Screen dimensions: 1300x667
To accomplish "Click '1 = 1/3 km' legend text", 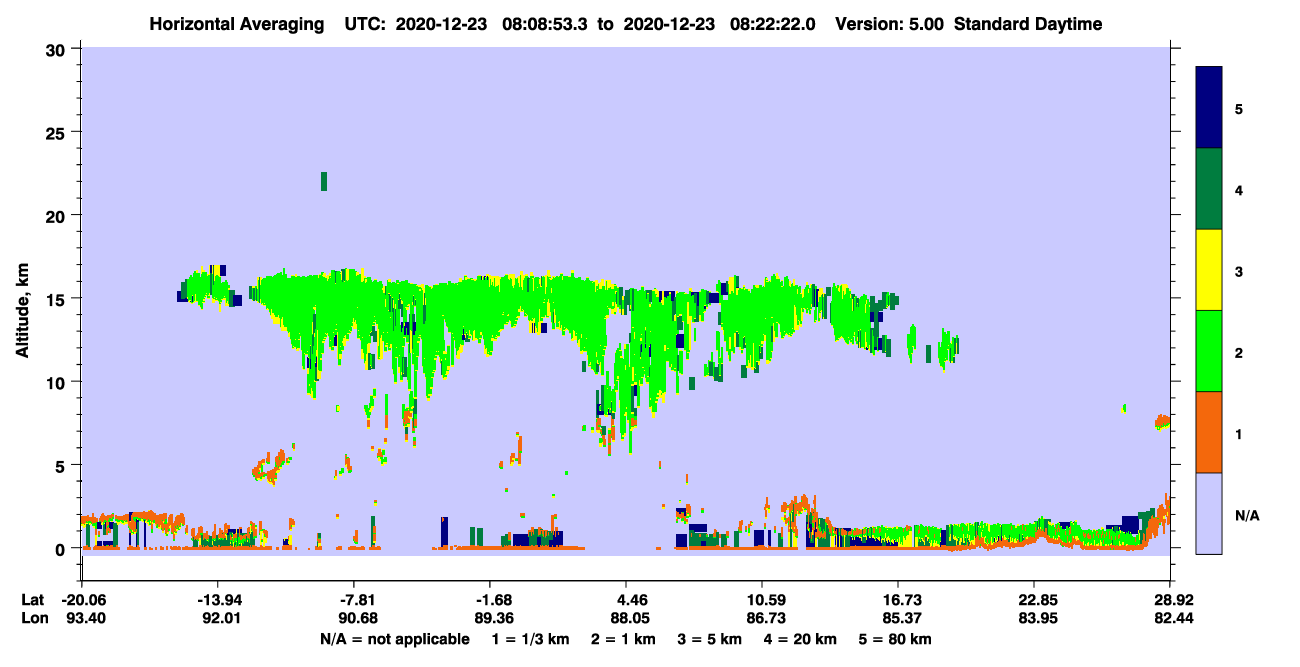I will (x=531, y=639).
